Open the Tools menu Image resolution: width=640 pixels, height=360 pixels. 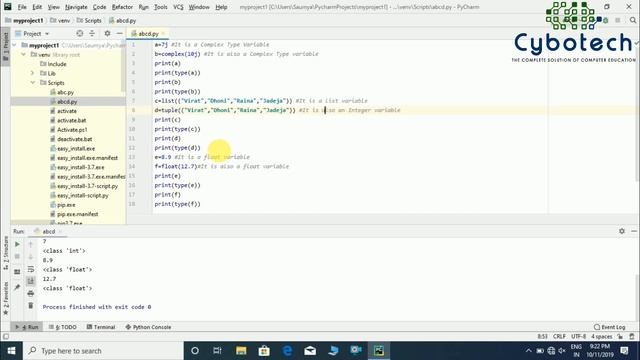[x=160, y=7]
